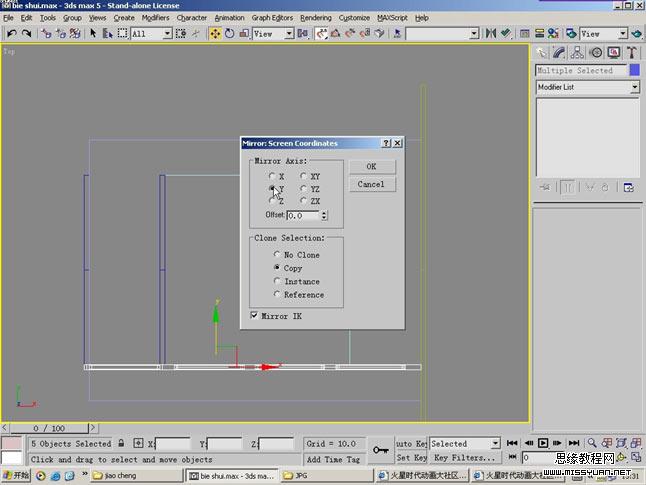This screenshot has width=646, height=485.
Task: Open the Graph Editors menu
Action: click(x=272, y=18)
